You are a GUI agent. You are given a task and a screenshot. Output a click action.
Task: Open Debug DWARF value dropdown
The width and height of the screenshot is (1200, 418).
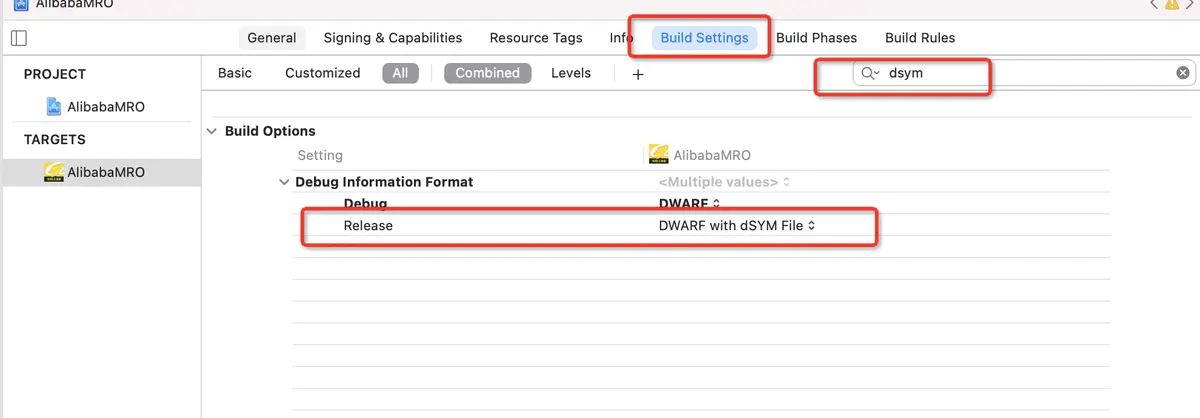(x=689, y=204)
